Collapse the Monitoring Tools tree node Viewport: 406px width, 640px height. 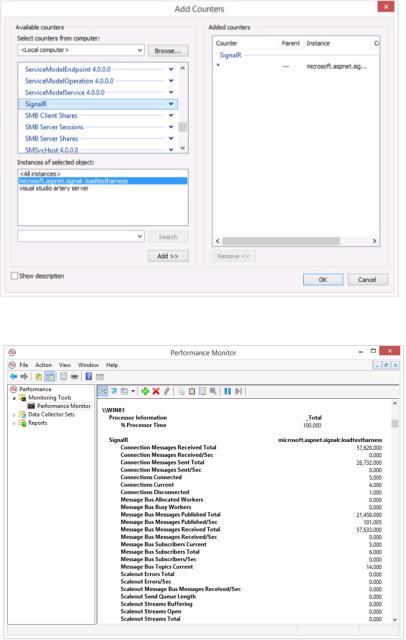pyautogui.click(x=14, y=398)
